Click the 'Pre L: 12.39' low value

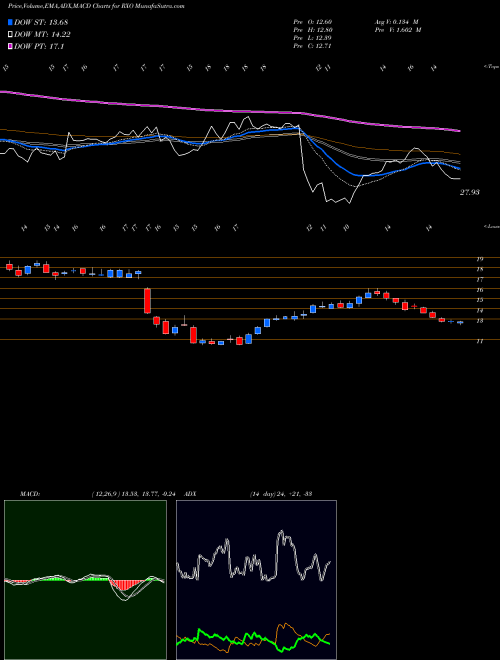(313, 38)
